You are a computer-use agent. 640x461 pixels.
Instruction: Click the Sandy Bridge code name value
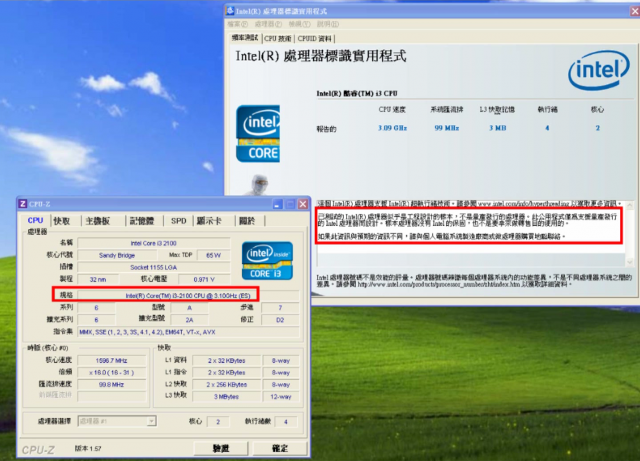tap(117, 255)
